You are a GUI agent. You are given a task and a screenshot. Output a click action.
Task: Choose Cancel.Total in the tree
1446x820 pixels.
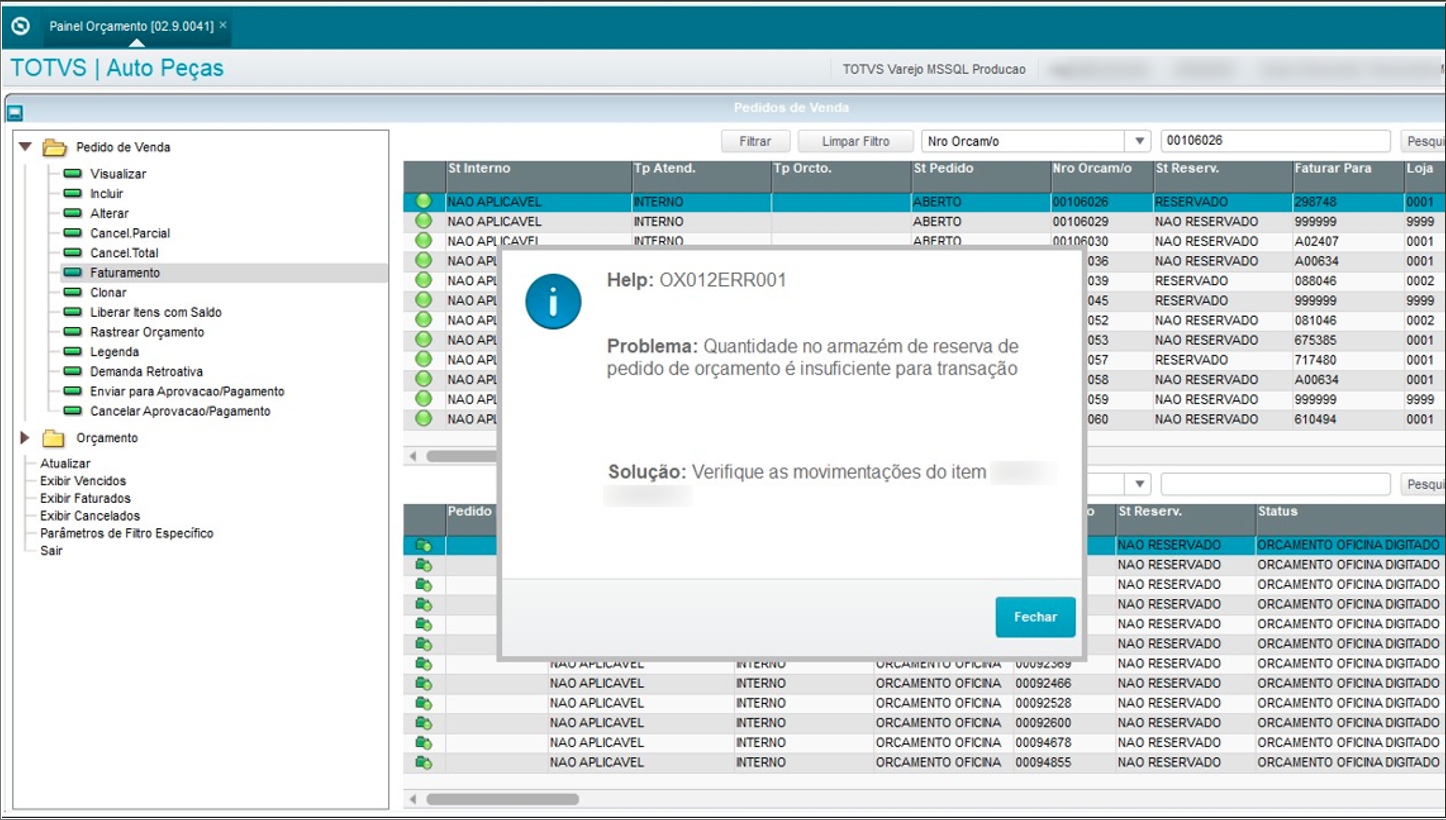pyautogui.click(x=124, y=253)
